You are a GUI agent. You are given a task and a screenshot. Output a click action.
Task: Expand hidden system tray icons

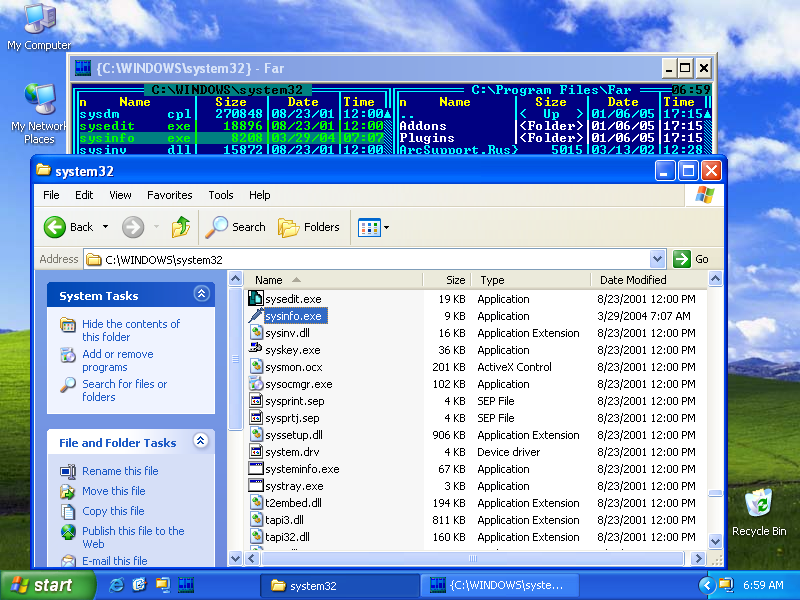707,585
